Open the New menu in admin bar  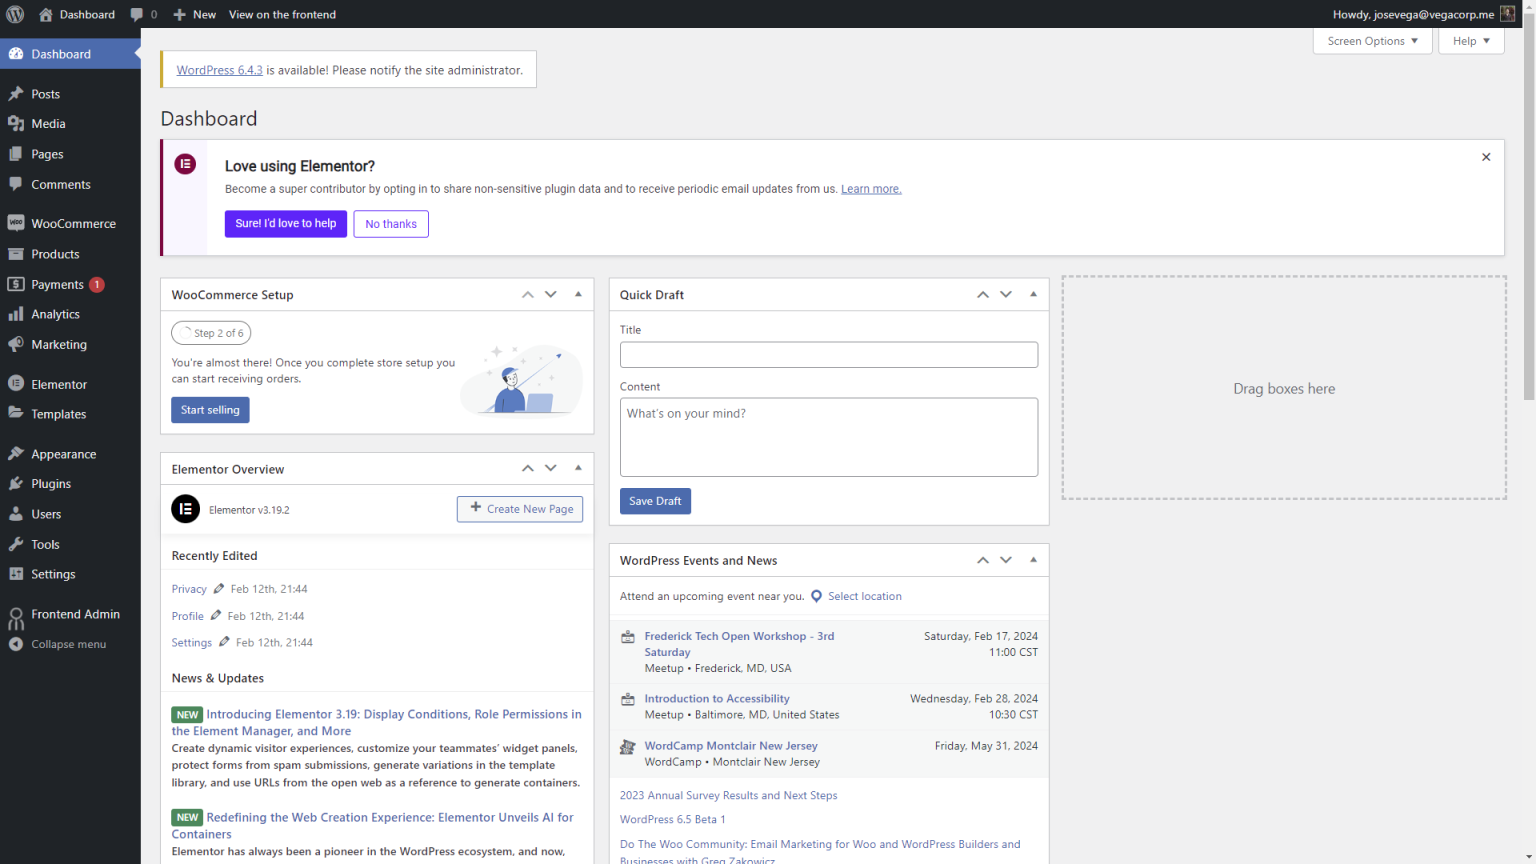(x=194, y=14)
